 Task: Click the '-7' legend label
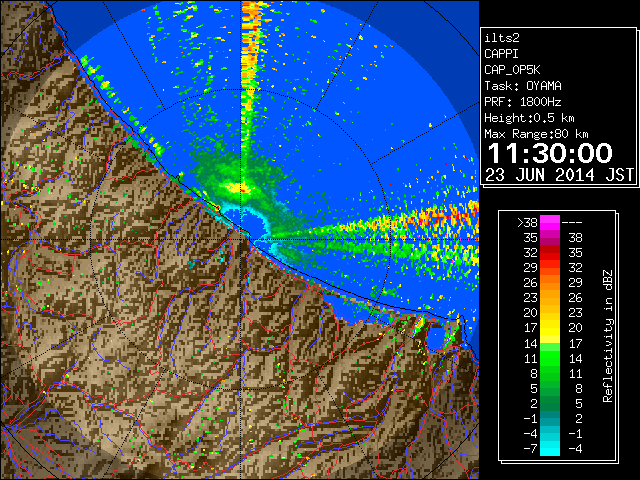coord(530,449)
